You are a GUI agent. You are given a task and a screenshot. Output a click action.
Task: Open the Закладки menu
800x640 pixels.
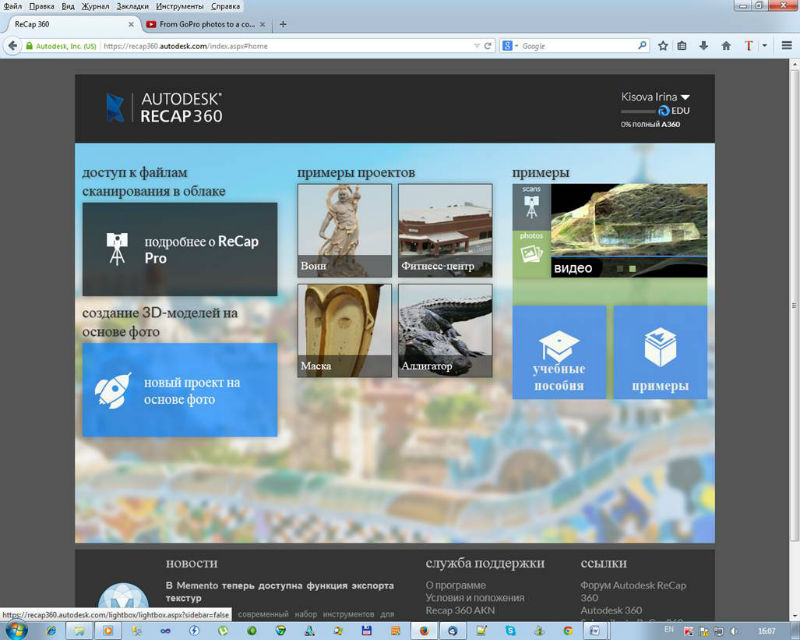click(132, 6)
